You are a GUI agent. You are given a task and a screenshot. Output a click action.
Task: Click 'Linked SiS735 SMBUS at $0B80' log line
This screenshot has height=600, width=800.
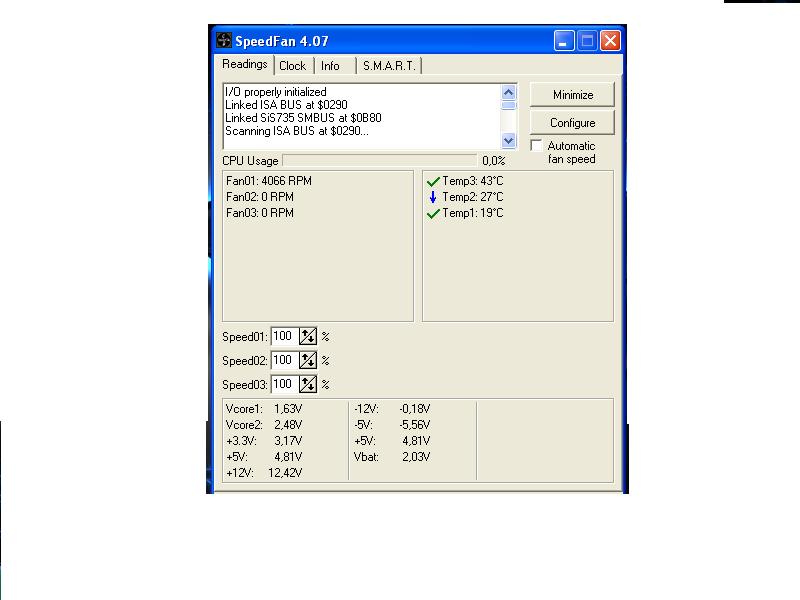(303, 118)
